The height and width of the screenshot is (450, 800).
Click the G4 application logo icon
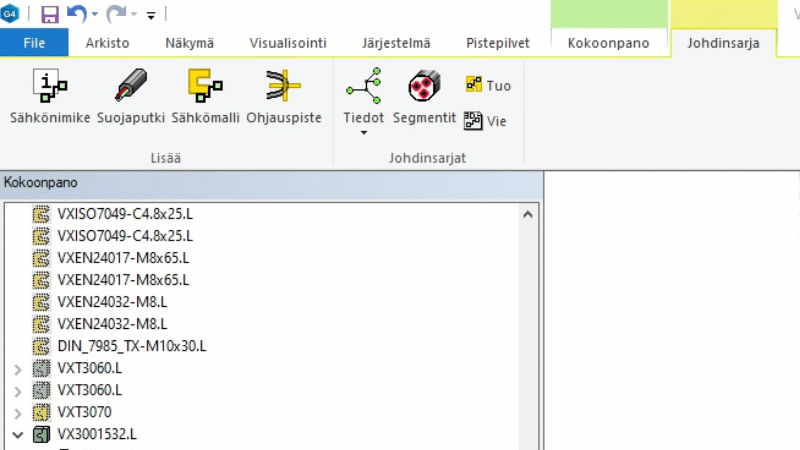[x=10, y=13]
